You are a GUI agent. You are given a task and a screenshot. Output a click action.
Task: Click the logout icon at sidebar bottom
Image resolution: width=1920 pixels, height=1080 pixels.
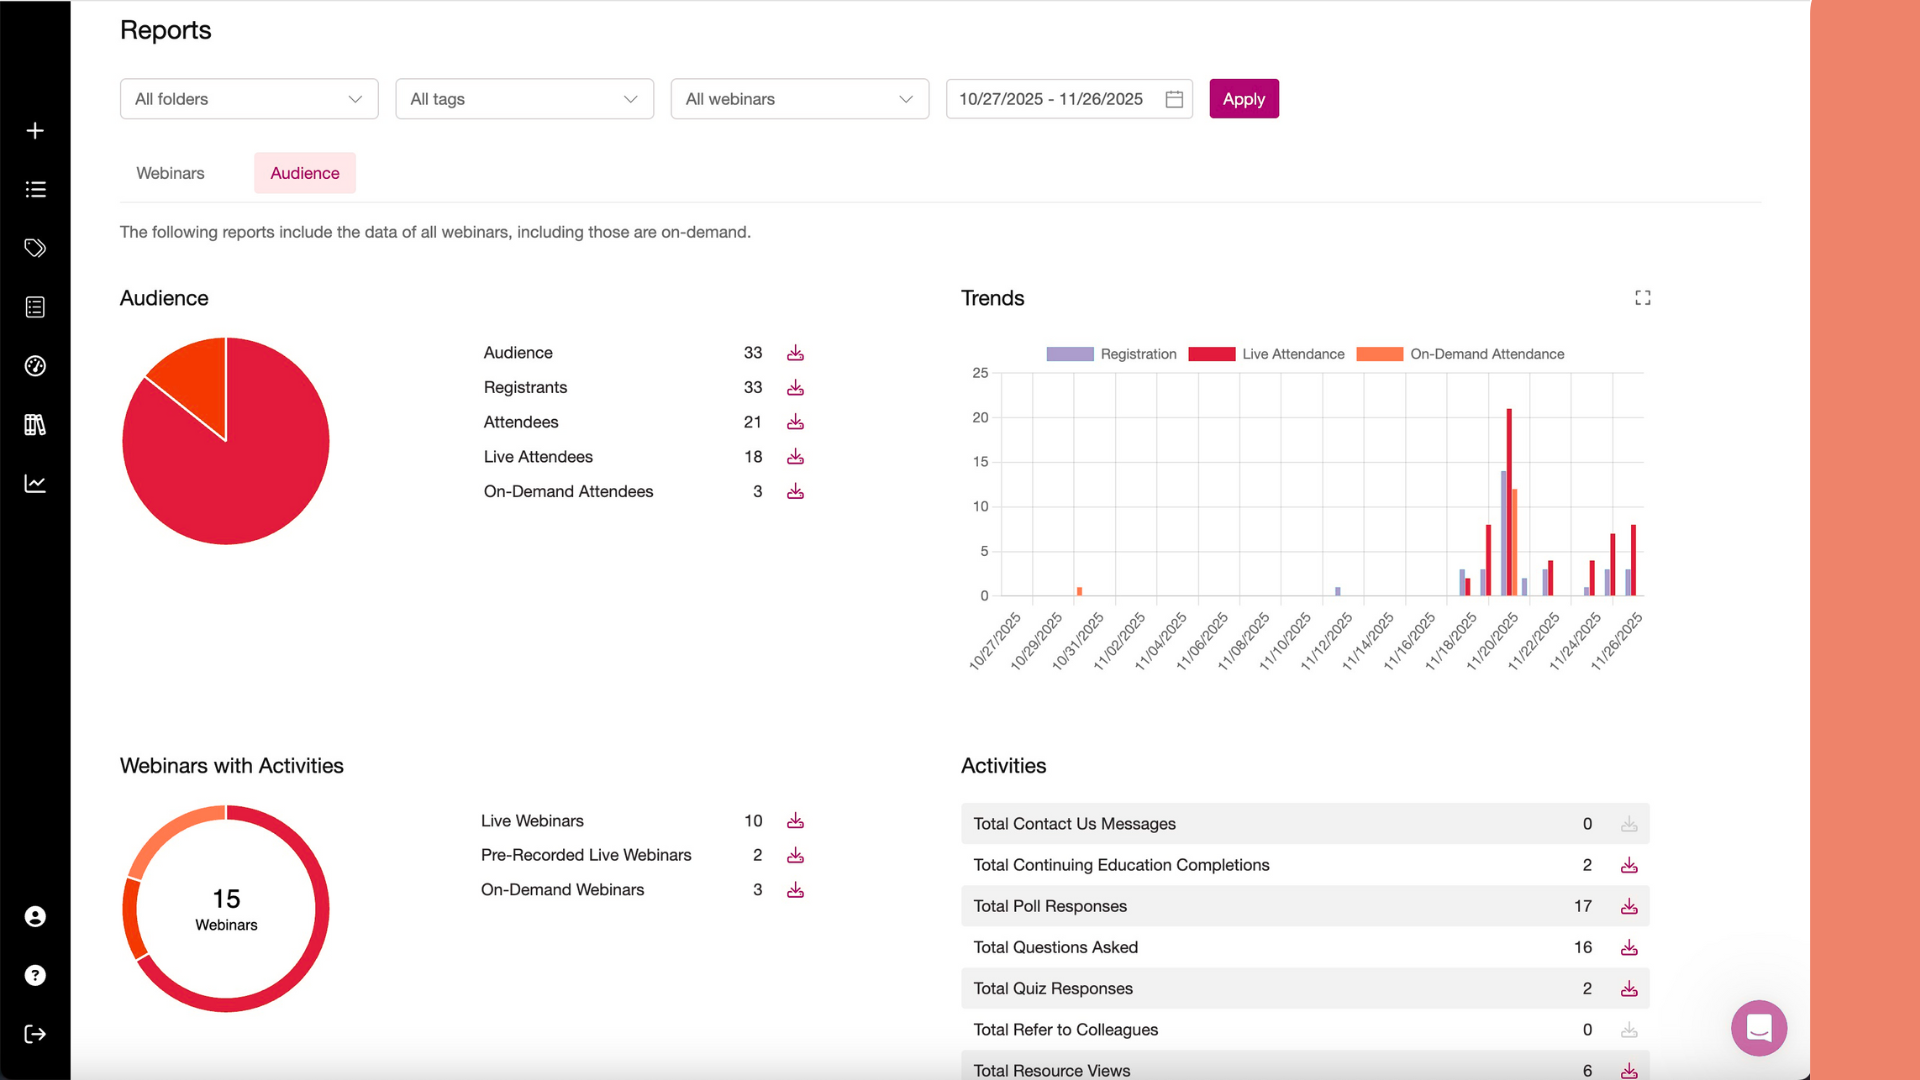click(35, 1034)
